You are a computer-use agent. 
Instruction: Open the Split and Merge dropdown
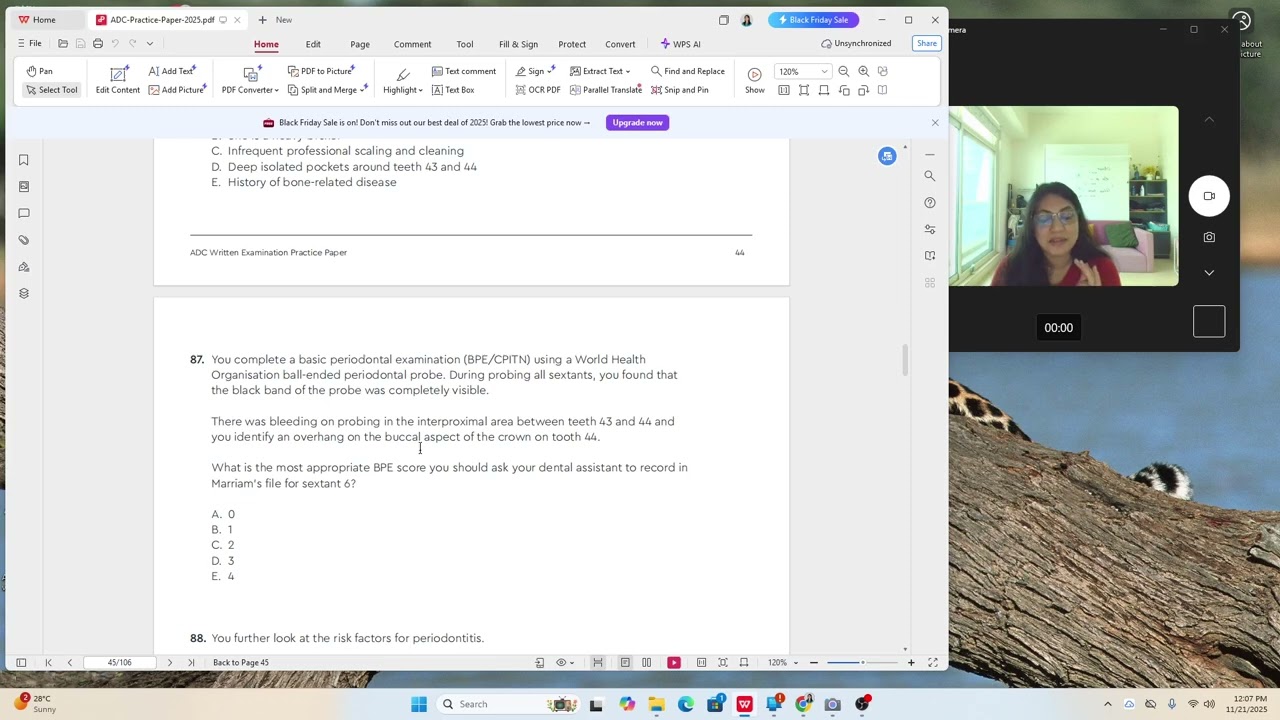coord(327,90)
